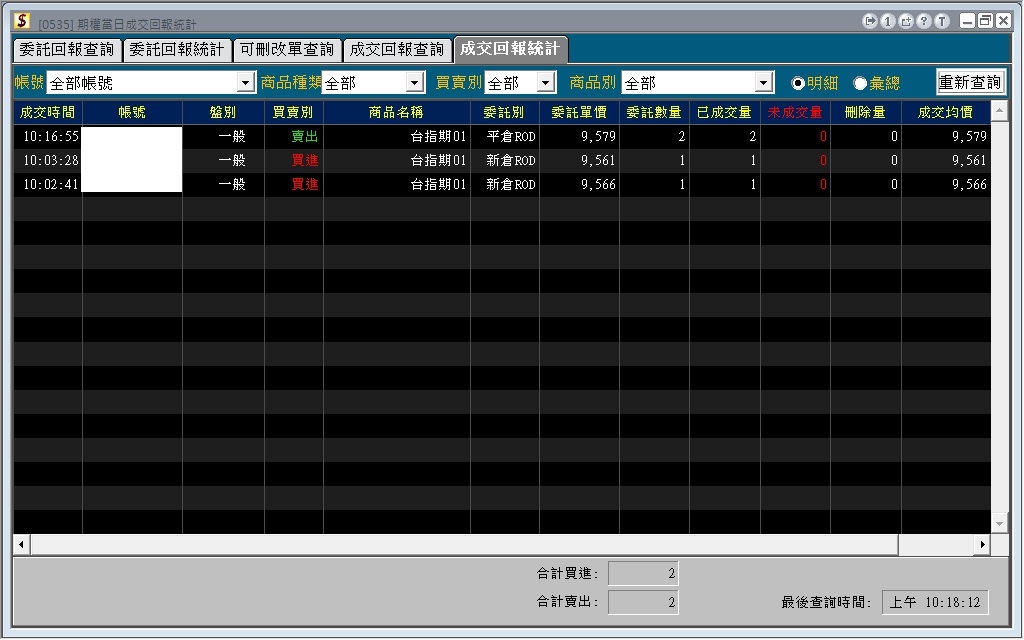Select the row with time 10:02:41

502,185
